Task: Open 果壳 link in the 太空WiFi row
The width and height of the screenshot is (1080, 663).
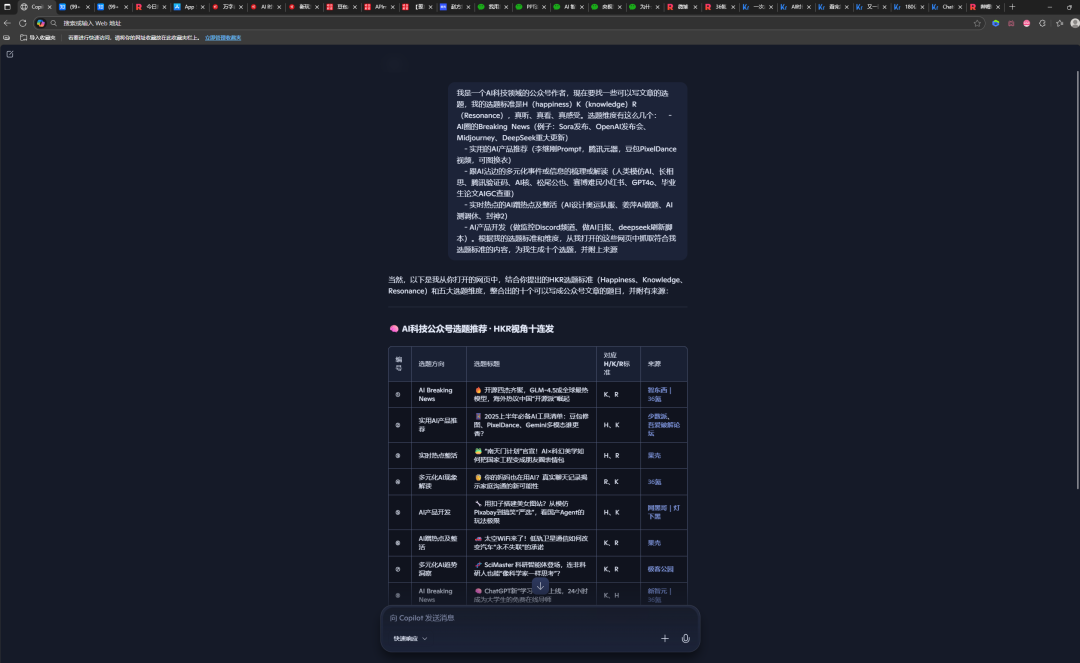Action: point(654,543)
